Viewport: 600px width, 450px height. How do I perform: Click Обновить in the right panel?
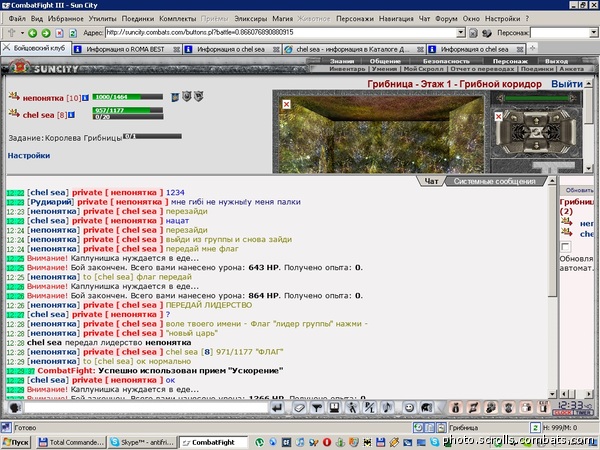(x=579, y=190)
